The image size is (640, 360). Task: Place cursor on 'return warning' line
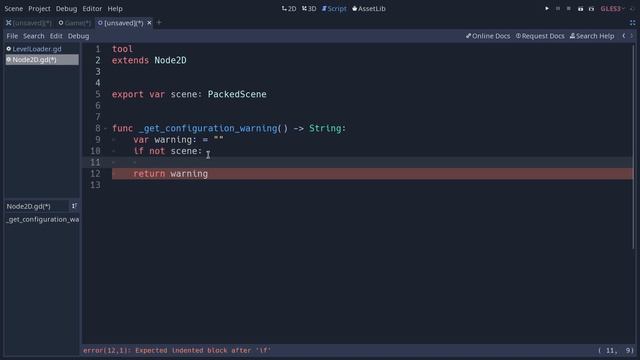(372, 173)
